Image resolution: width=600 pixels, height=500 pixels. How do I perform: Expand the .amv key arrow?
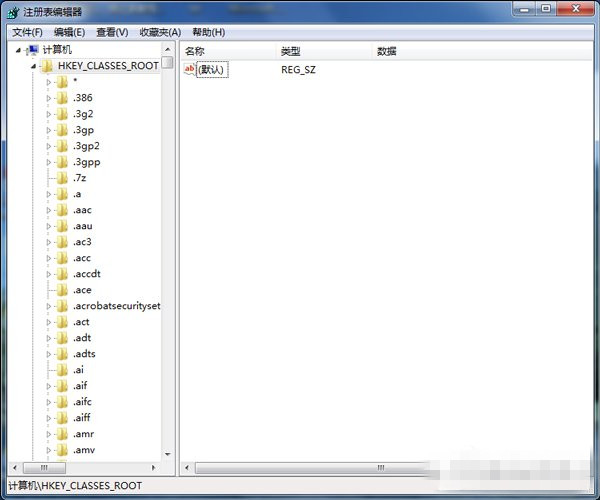point(49,450)
